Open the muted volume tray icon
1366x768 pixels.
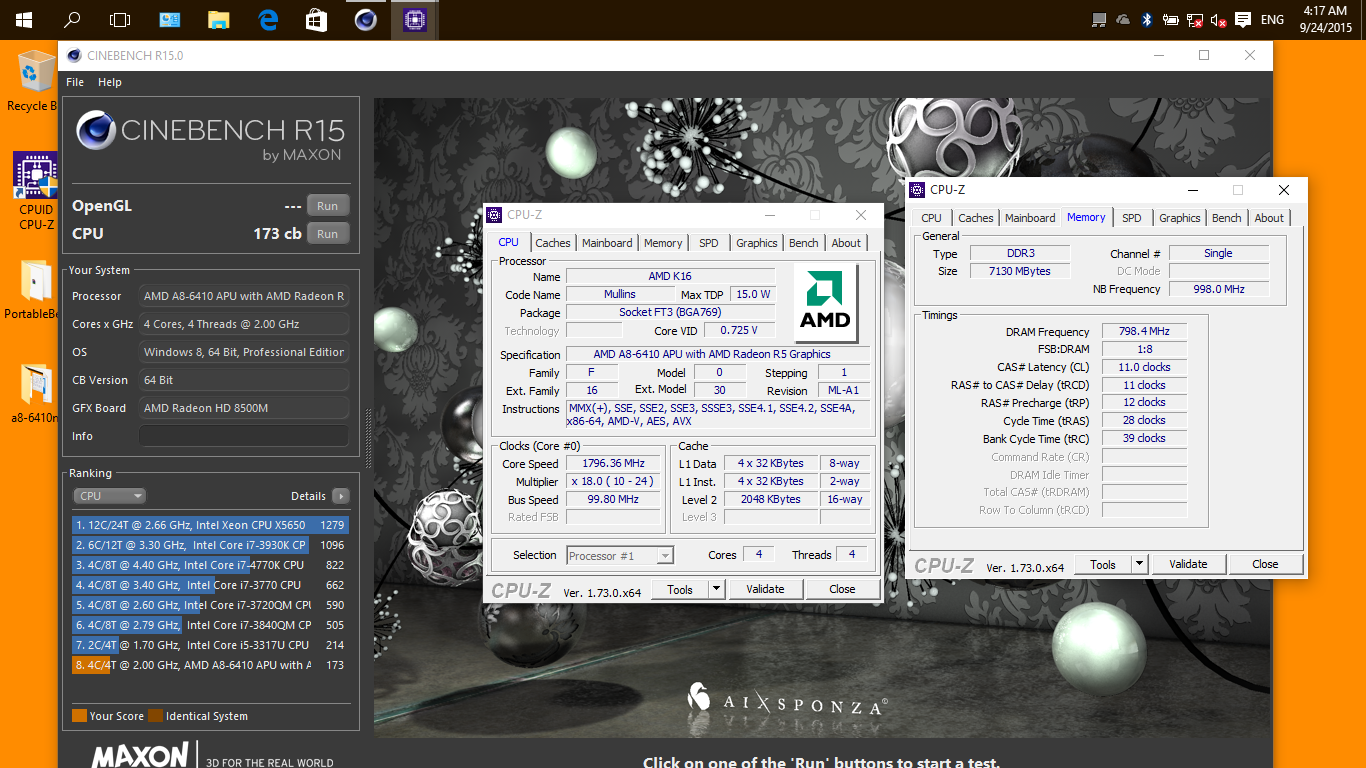coord(1219,20)
